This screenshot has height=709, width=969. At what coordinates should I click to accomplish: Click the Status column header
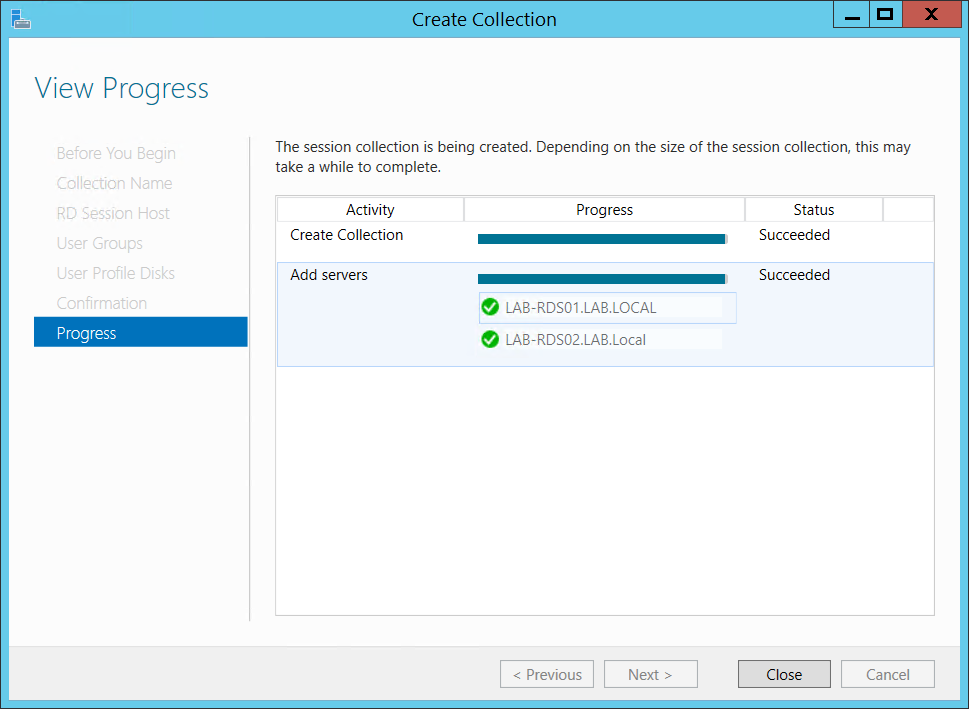(813, 210)
